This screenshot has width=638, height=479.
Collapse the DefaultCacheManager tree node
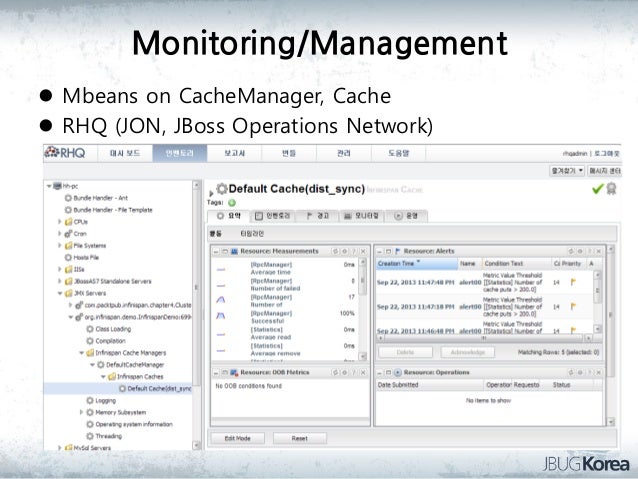[x=92, y=365]
